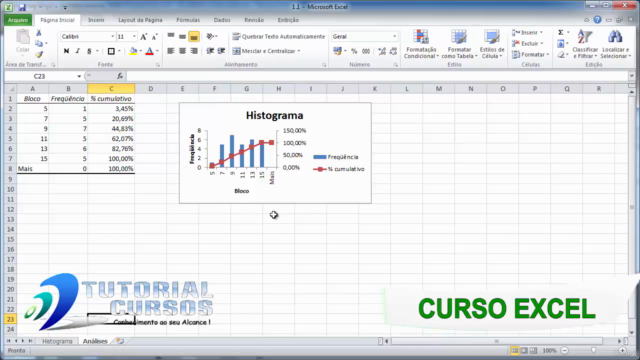Click Mesclar e Centralizar
The image size is (640, 360).
[266, 51]
